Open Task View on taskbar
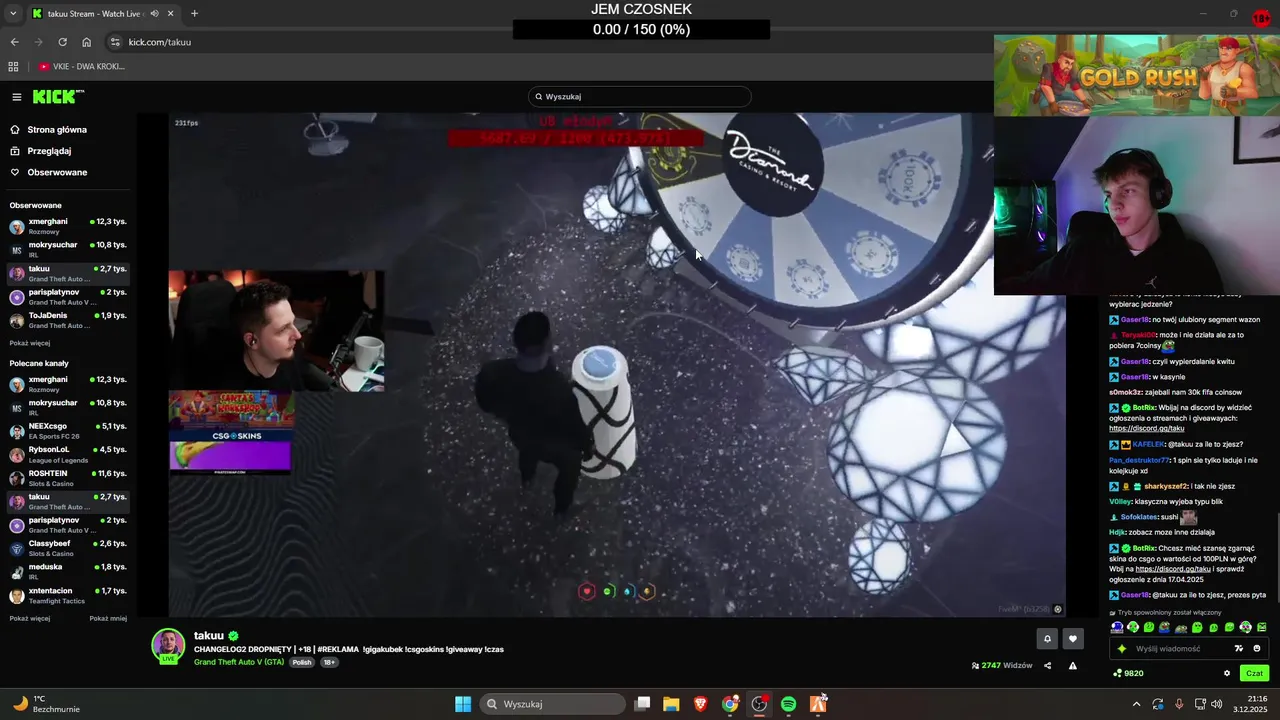This screenshot has height=720, width=1280. 643,704
